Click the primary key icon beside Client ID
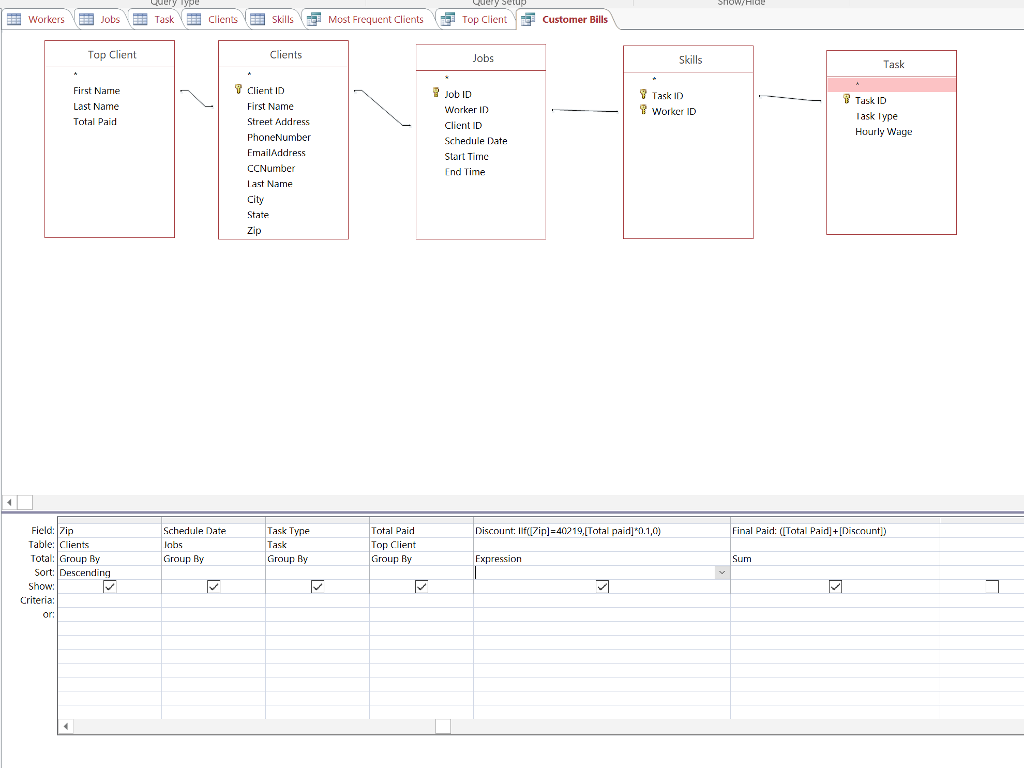This screenshot has width=1024, height=768. pyautogui.click(x=238, y=90)
